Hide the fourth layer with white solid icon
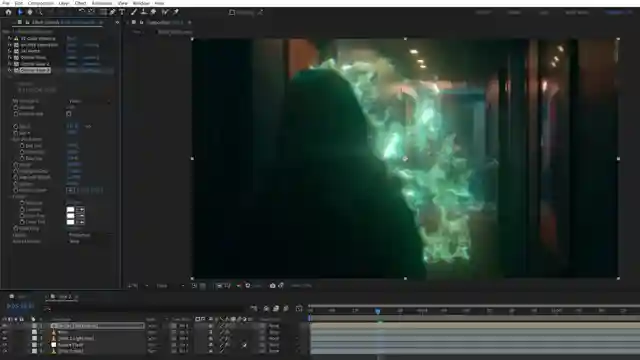640x360 pixels. point(5,344)
